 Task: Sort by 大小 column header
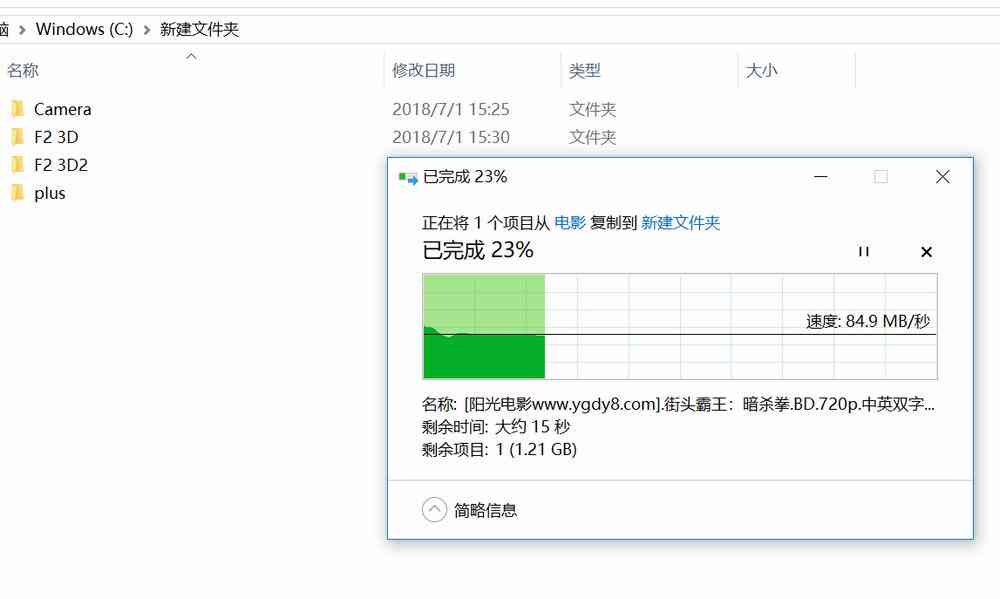pyautogui.click(x=761, y=70)
